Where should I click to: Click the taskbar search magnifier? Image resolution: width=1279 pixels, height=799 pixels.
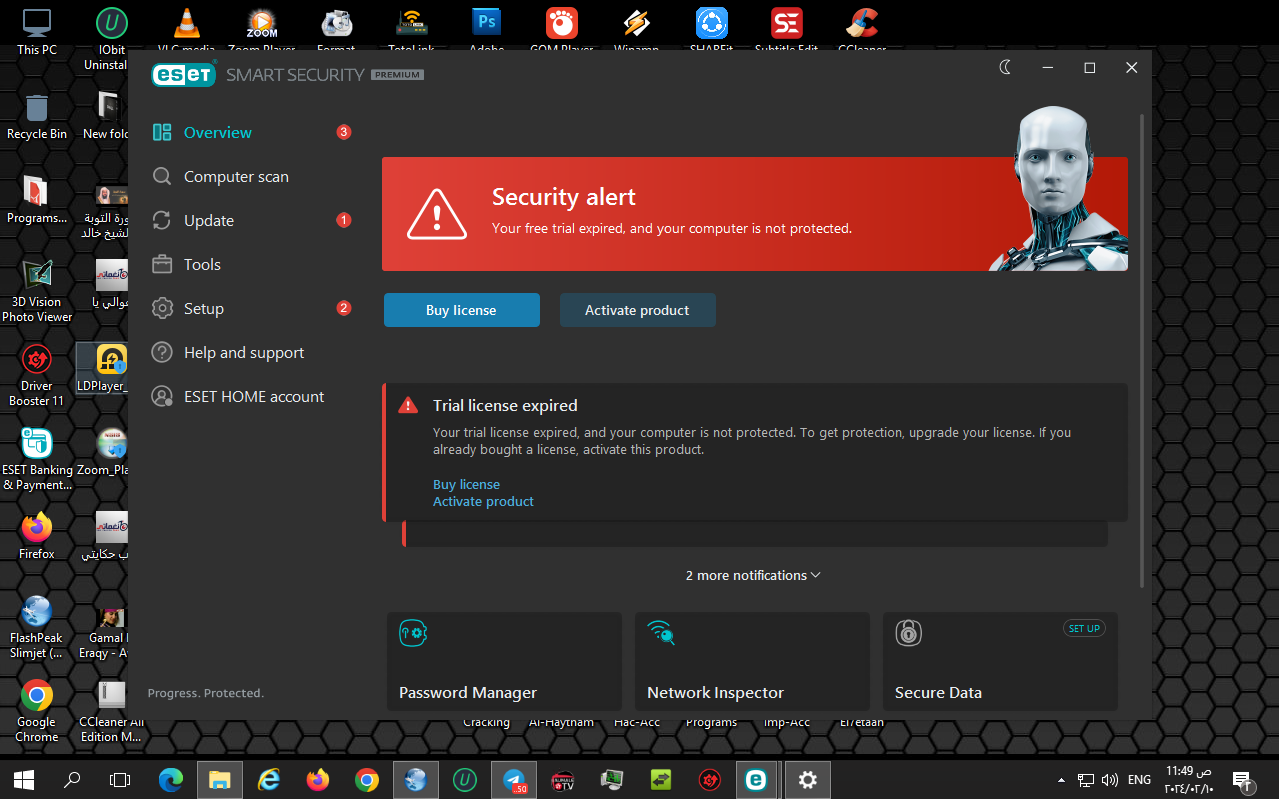(72, 779)
